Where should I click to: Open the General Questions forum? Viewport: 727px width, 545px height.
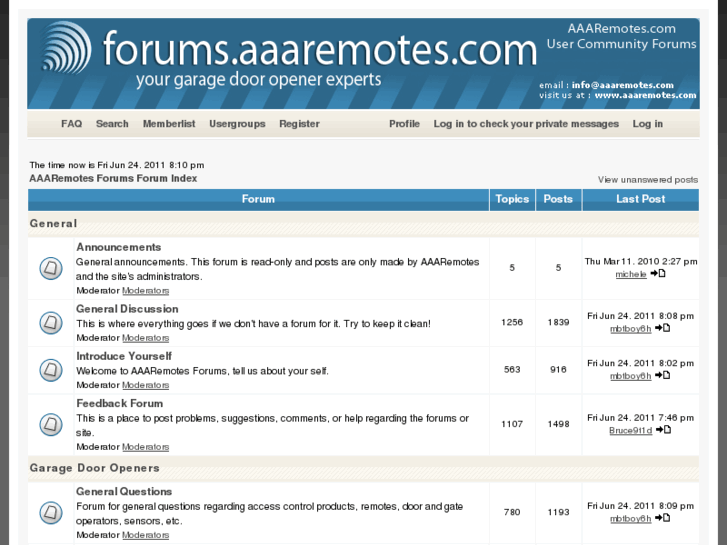124,492
